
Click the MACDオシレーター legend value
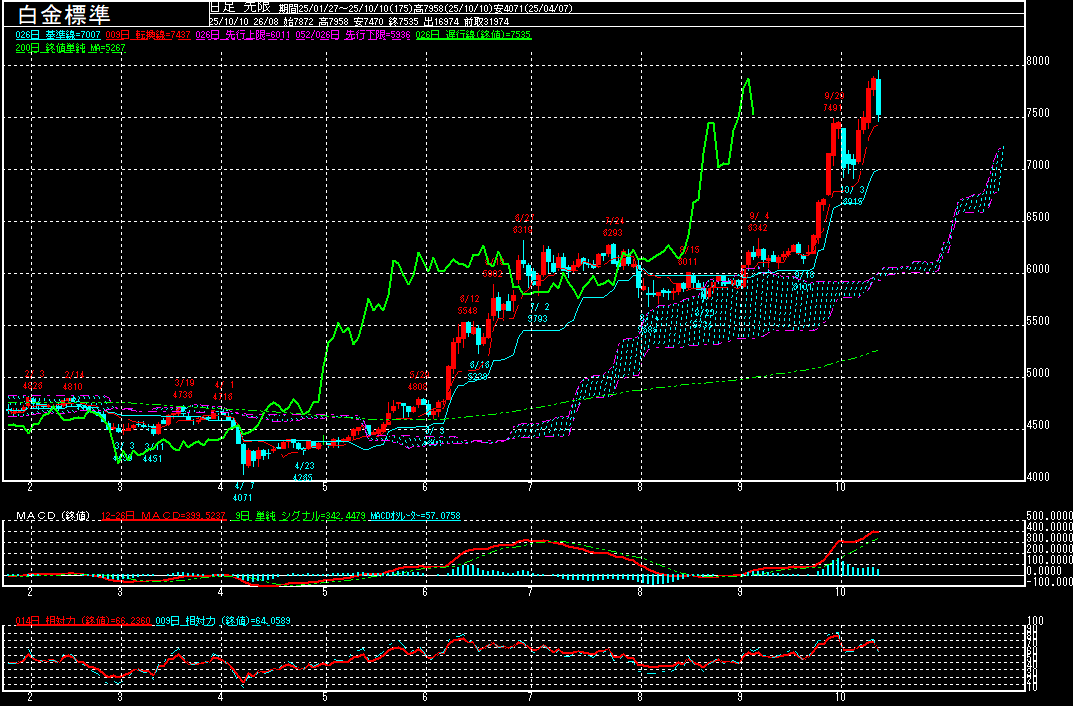(415, 516)
